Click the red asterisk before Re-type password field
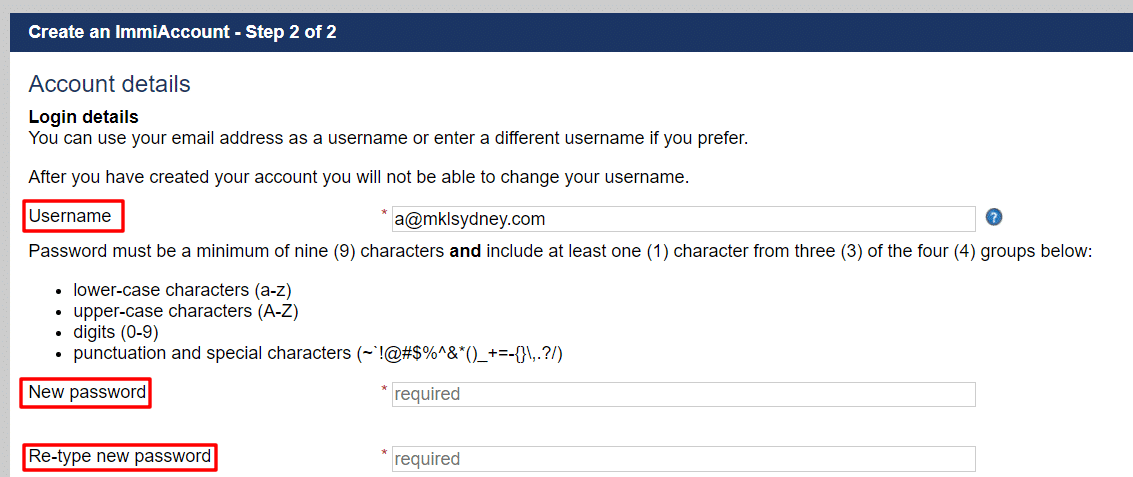 pos(384,454)
